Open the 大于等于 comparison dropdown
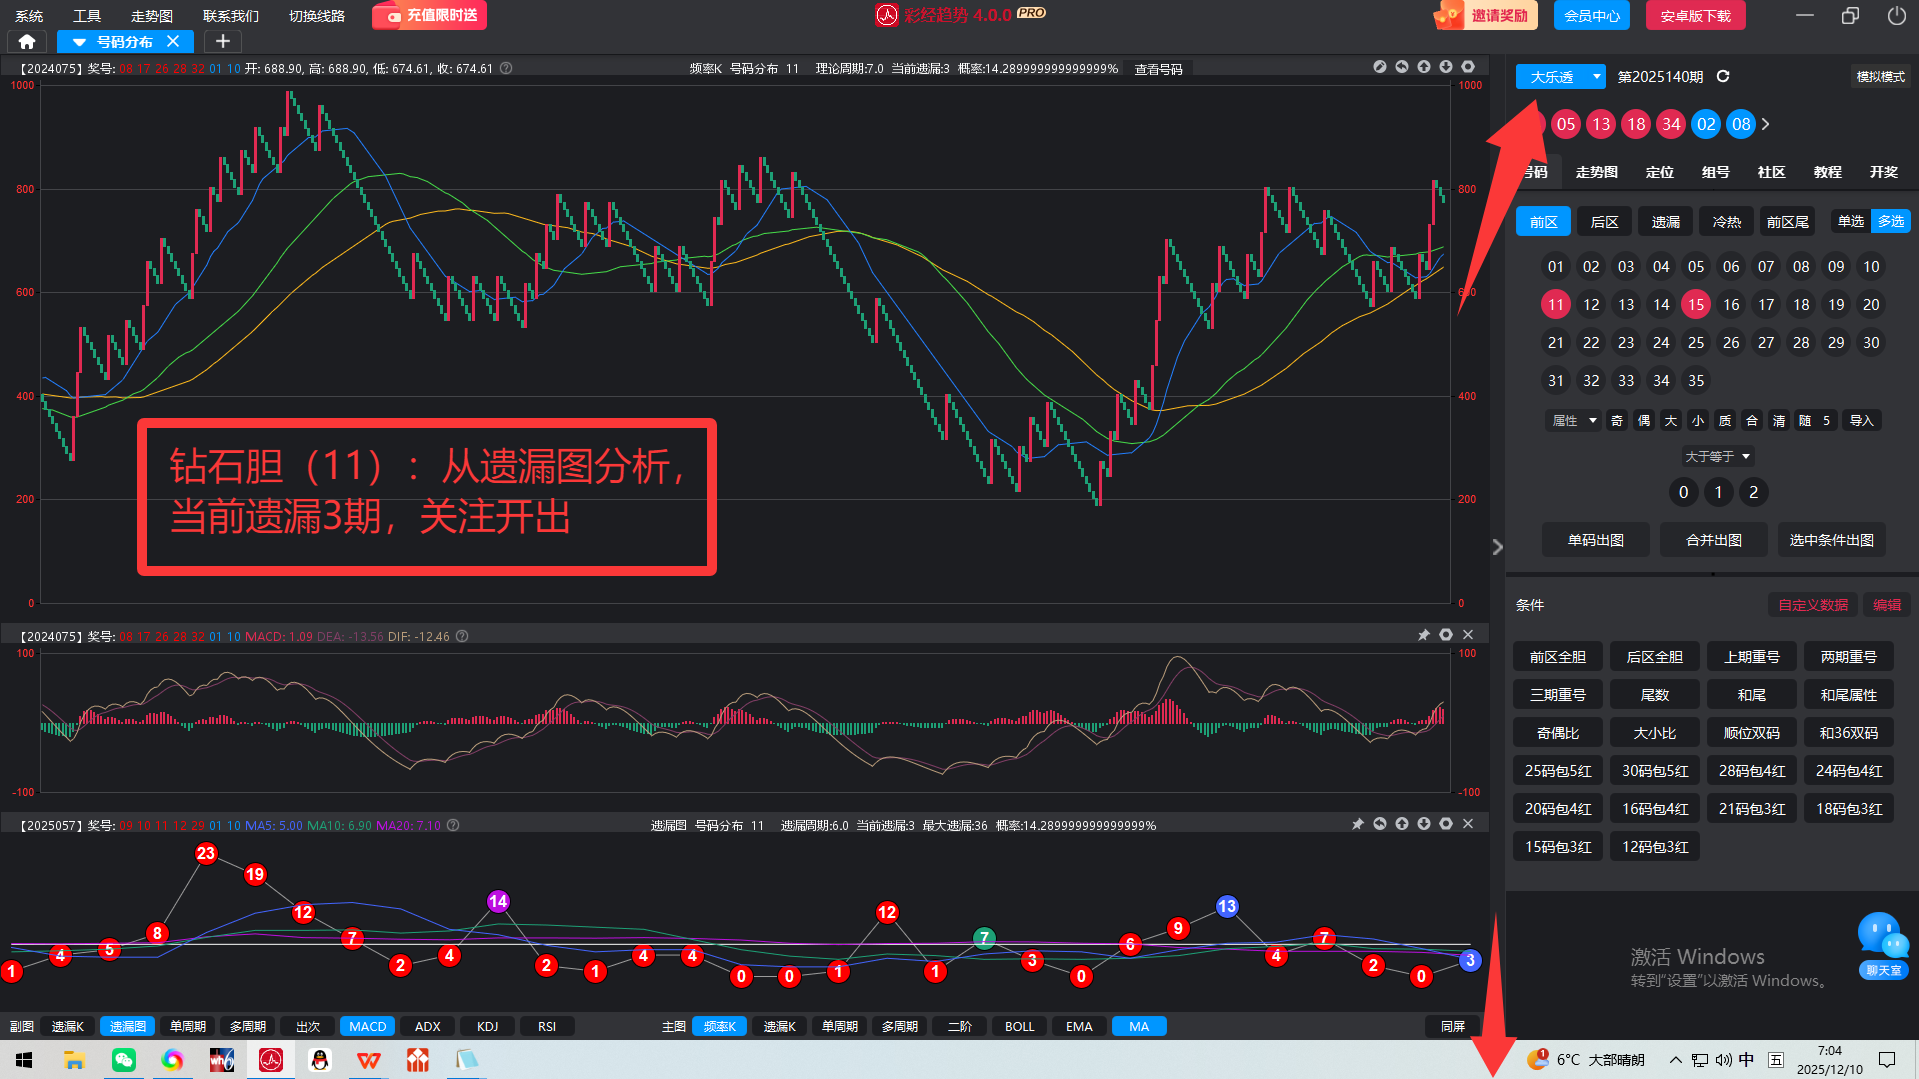Image resolution: width=1919 pixels, height=1079 pixels. pyautogui.click(x=1718, y=457)
